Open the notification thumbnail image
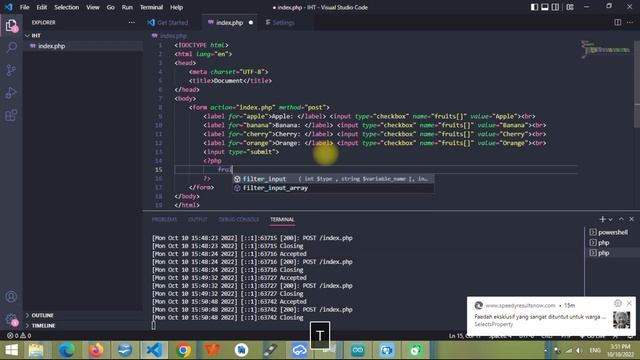This screenshot has height=360, width=640. point(621,320)
